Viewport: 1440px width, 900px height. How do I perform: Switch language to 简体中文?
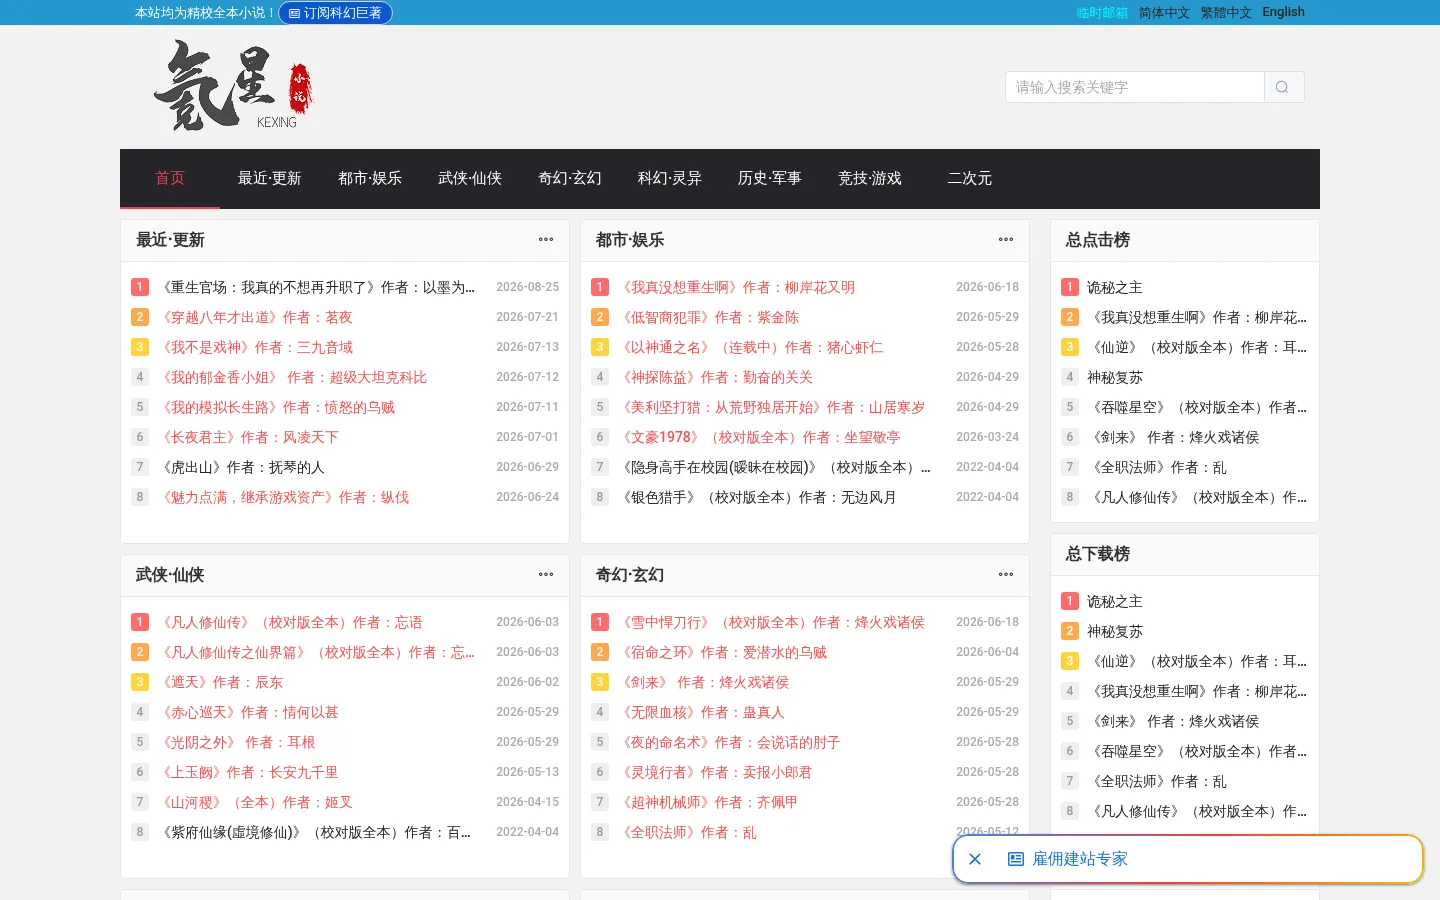(1164, 13)
